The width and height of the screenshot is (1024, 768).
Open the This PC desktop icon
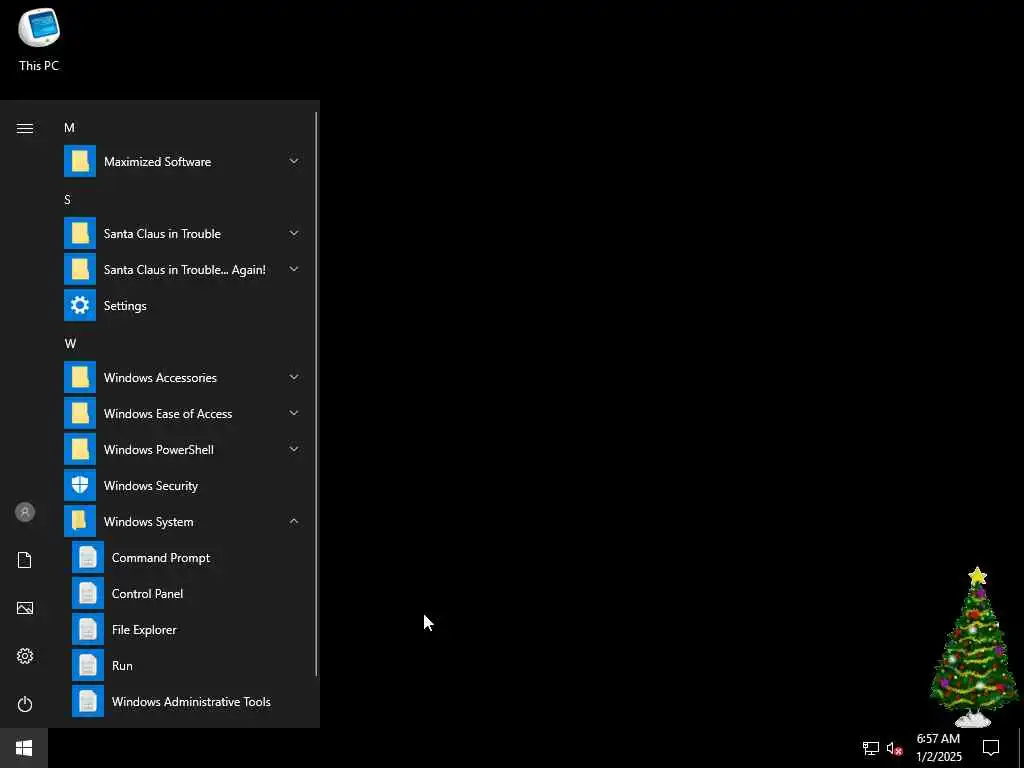click(39, 39)
